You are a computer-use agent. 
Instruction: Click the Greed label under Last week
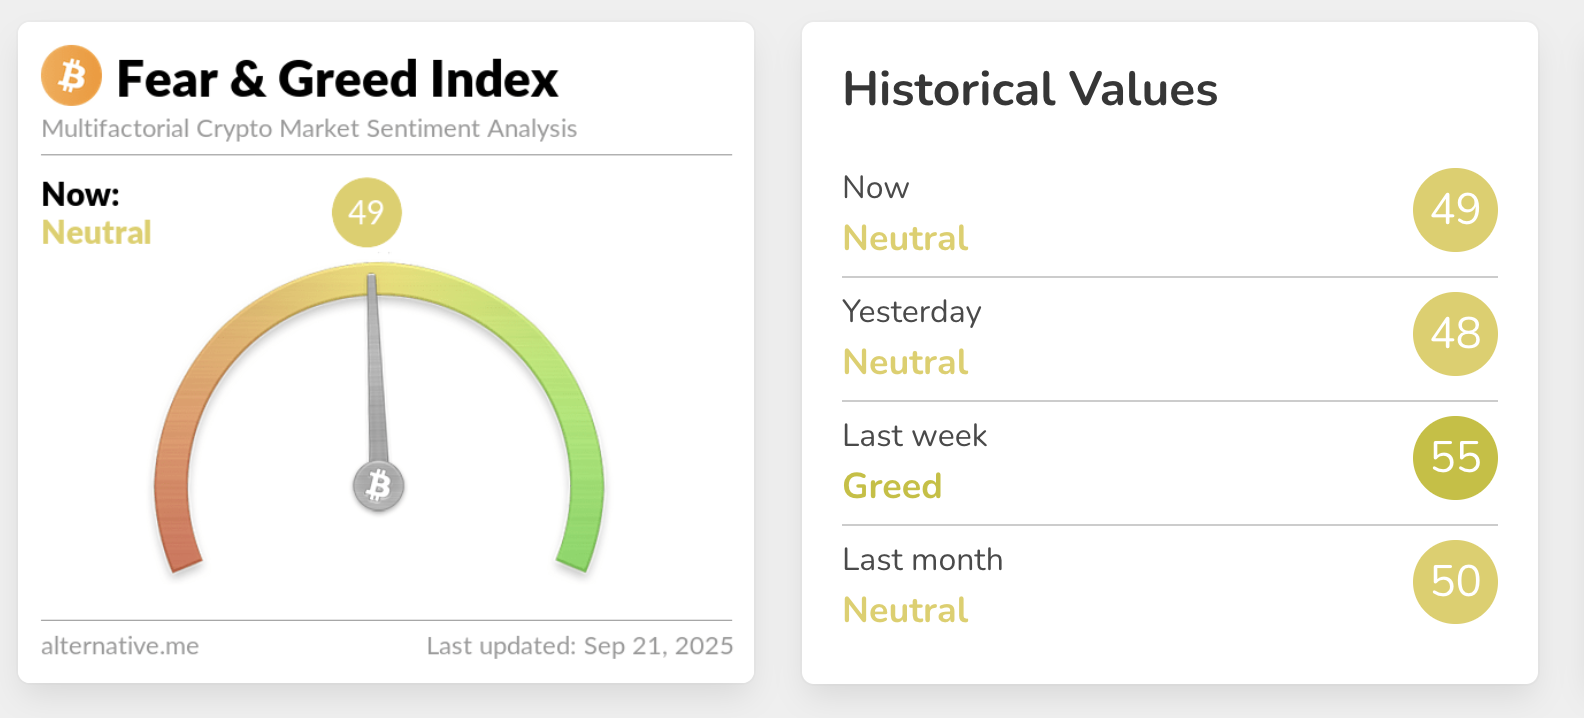coord(892,486)
